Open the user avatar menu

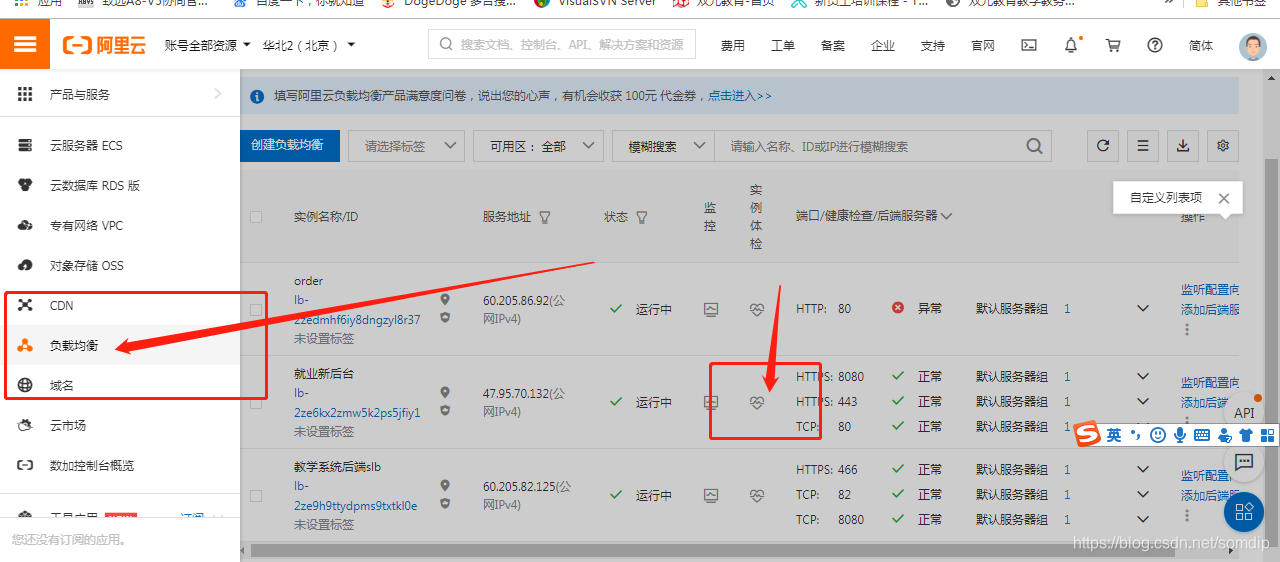(x=1252, y=46)
